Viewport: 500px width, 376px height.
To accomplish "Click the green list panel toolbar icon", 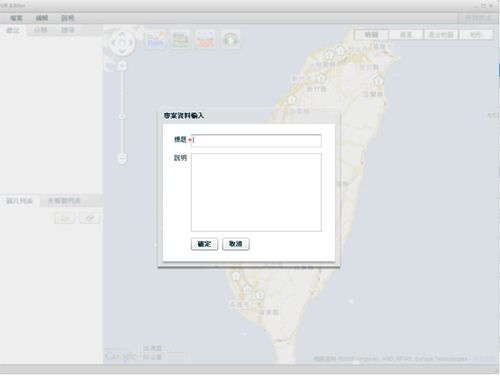I will click(180, 40).
